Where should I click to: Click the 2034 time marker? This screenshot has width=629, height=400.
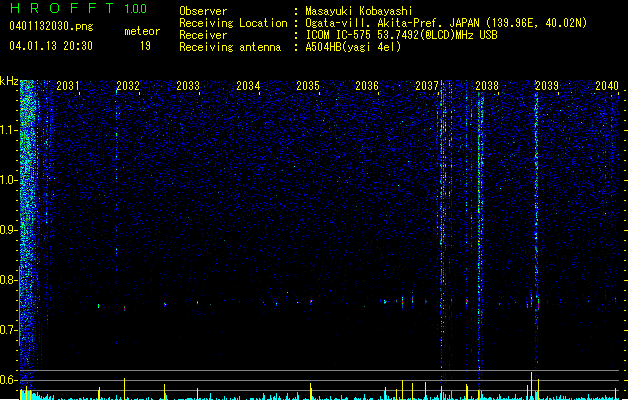(x=248, y=85)
